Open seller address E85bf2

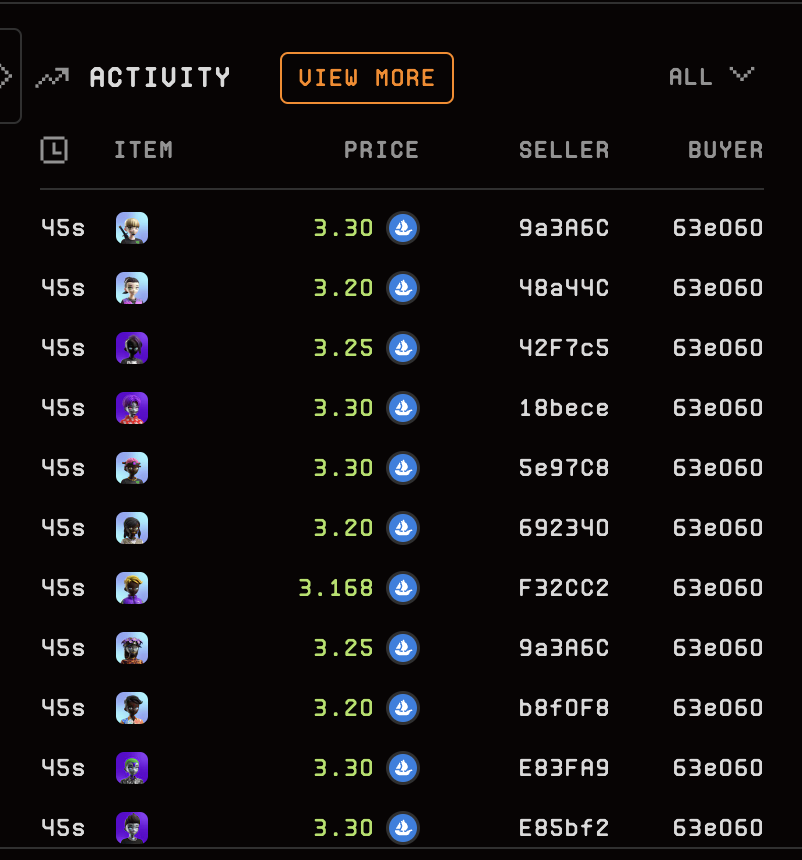click(x=564, y=828)
